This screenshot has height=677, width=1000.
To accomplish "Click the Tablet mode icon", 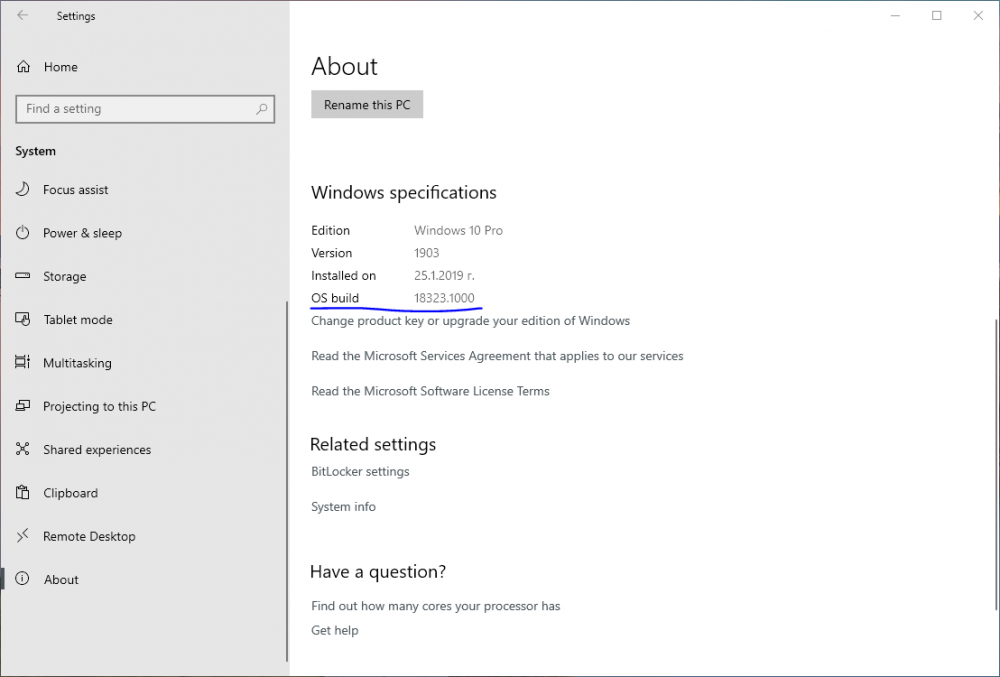I will (22, 319).
